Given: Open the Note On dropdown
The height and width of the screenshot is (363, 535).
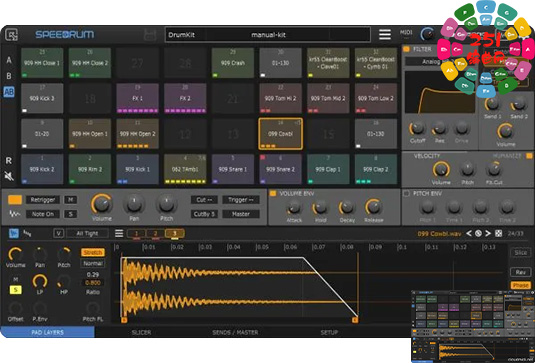Looking at the screenshot, I should (43, 214).
